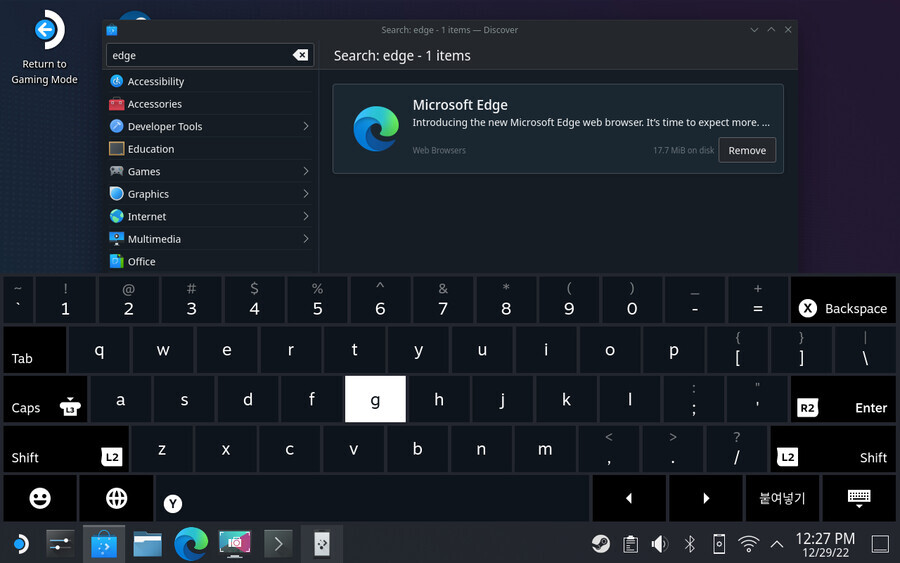Click the 17.7 MiB on disk text
The width and height of the screenshot is (900, 563).
[683, 150]
